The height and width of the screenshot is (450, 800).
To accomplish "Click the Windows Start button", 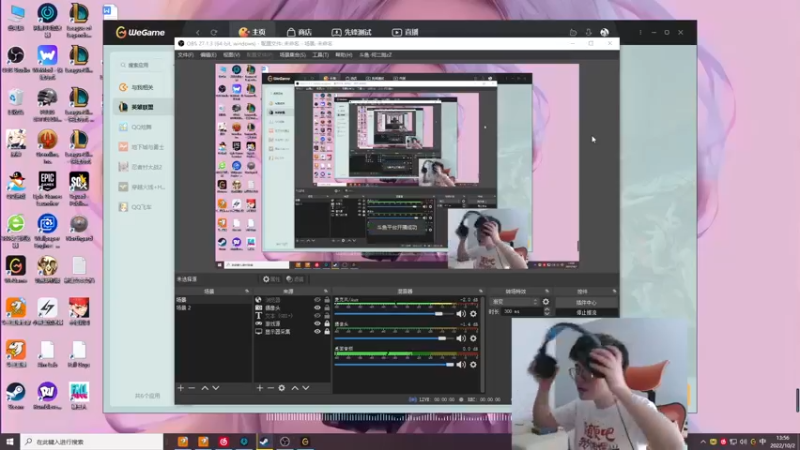I will 10,441.
